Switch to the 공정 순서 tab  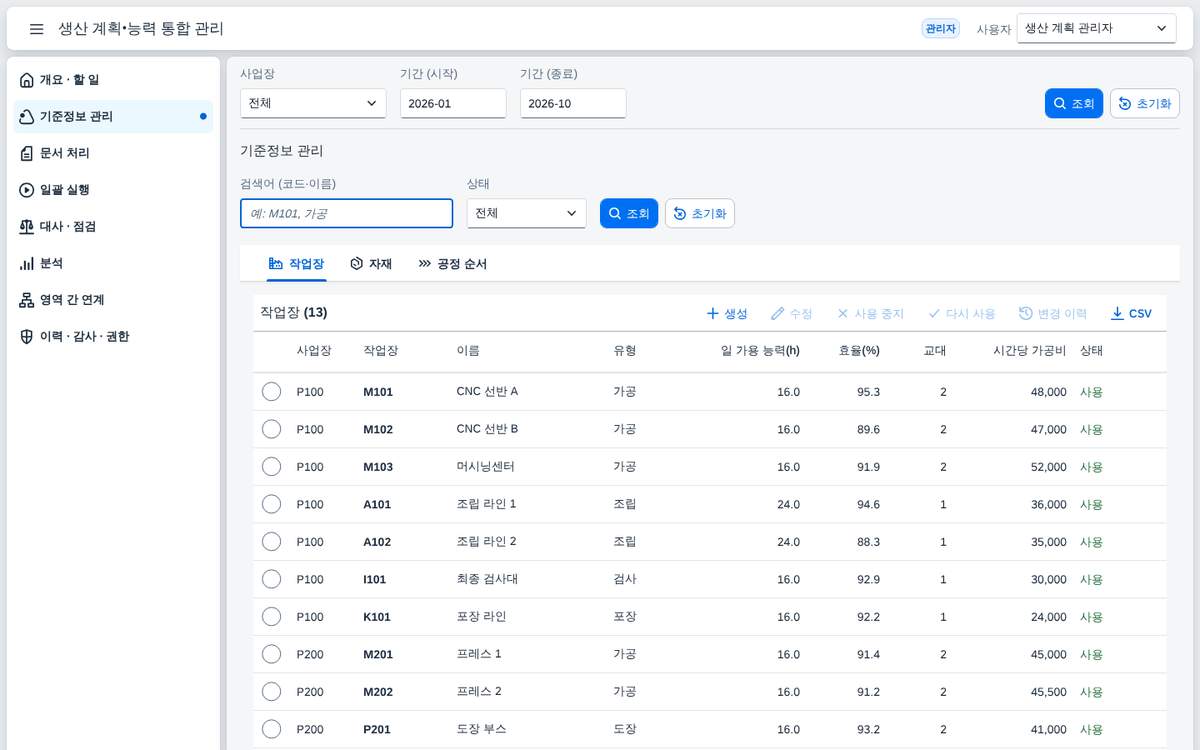tap(453, 264)
